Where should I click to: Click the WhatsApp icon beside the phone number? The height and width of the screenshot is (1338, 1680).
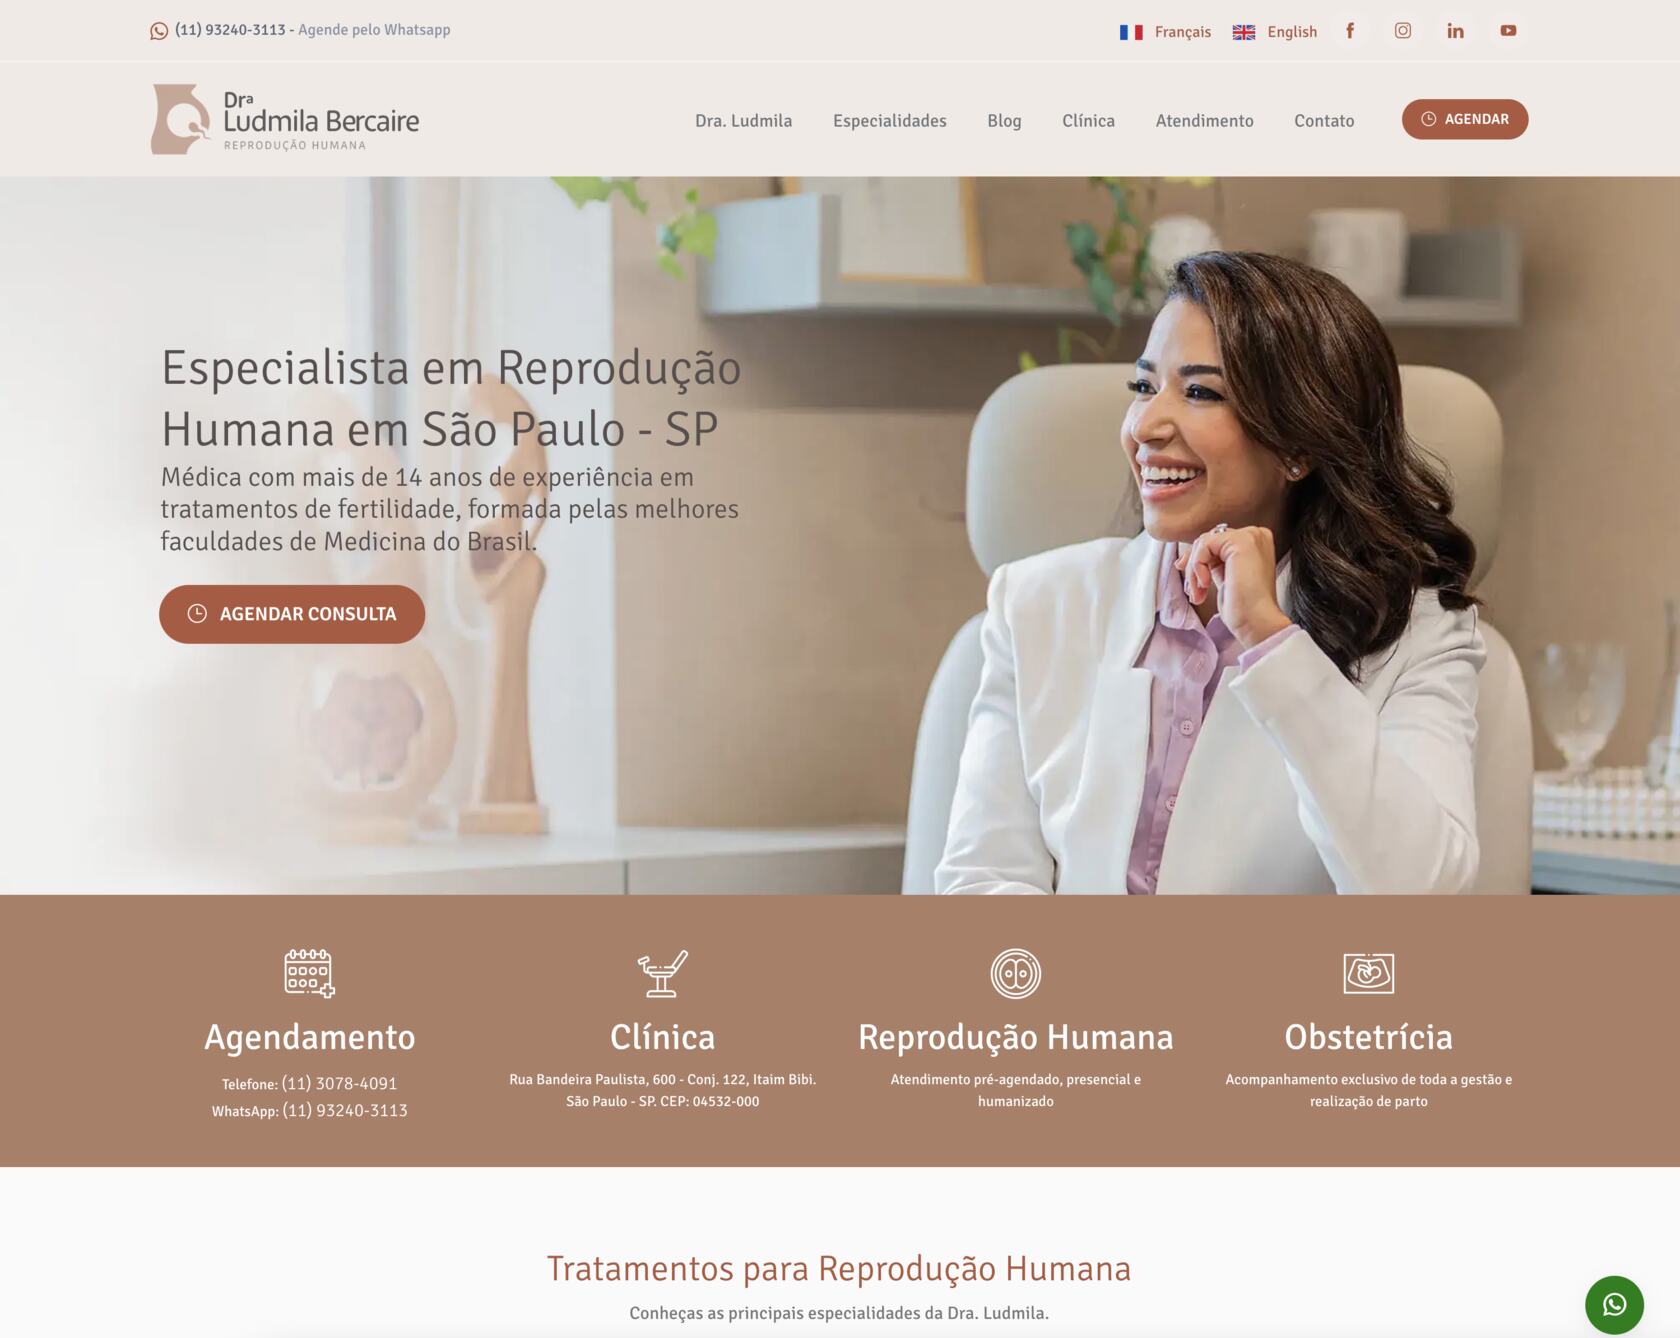(x=159, y=31)
